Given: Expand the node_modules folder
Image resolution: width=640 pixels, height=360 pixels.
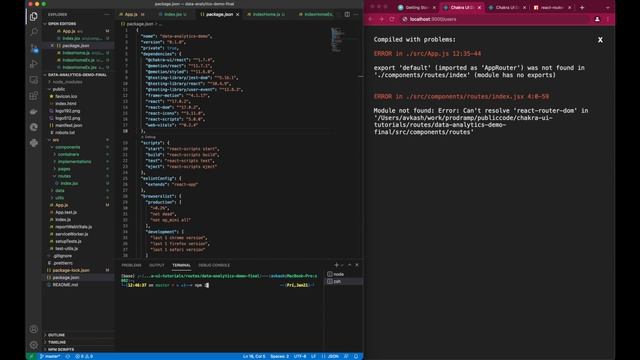Looking at the screenshot, I should (x=67, y=82).
